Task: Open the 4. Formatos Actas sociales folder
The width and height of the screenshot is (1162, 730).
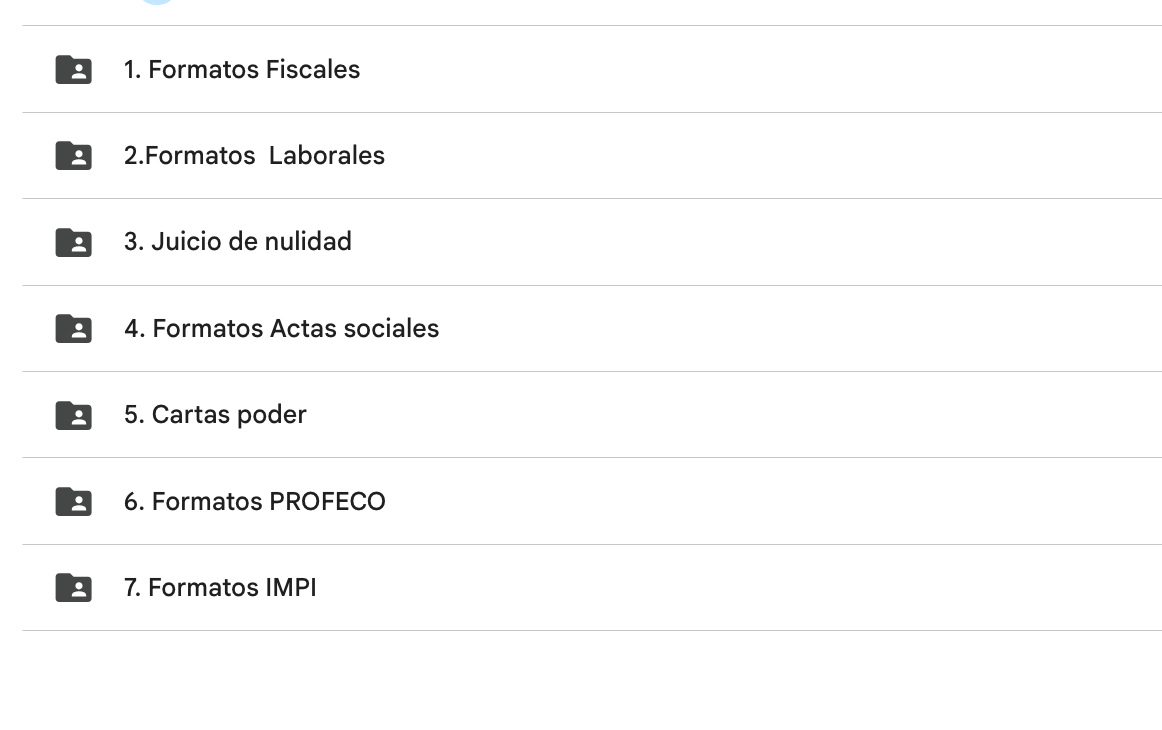Action: click(x=281, y=328)
